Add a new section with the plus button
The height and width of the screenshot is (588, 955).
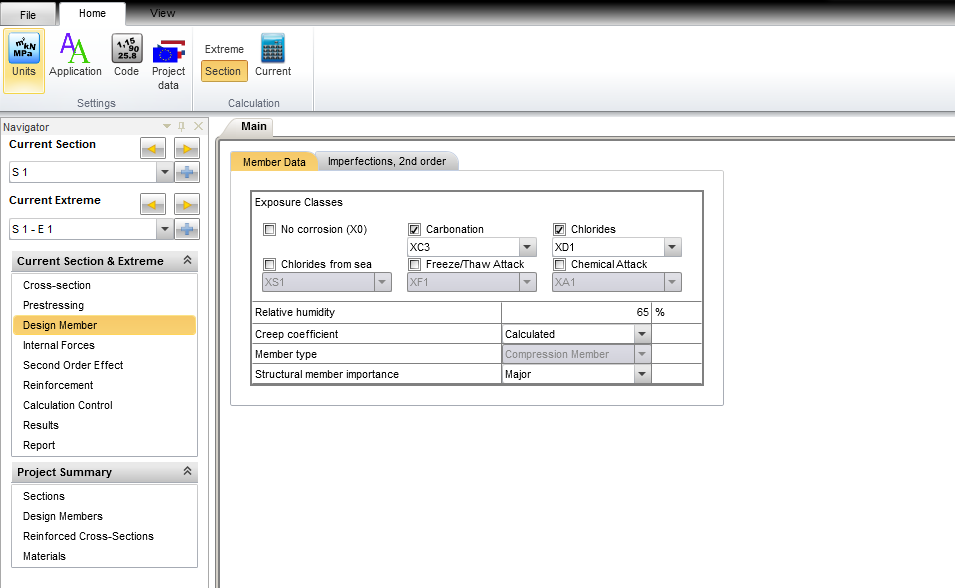click(x=186, y=171)
